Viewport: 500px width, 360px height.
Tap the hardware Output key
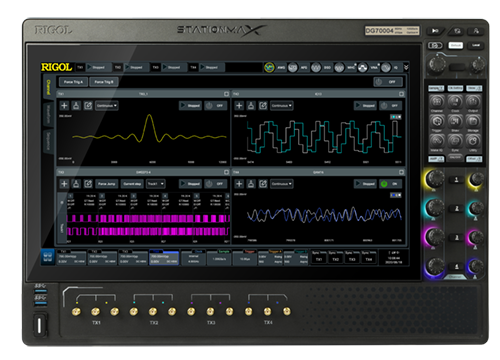(473, 101)
